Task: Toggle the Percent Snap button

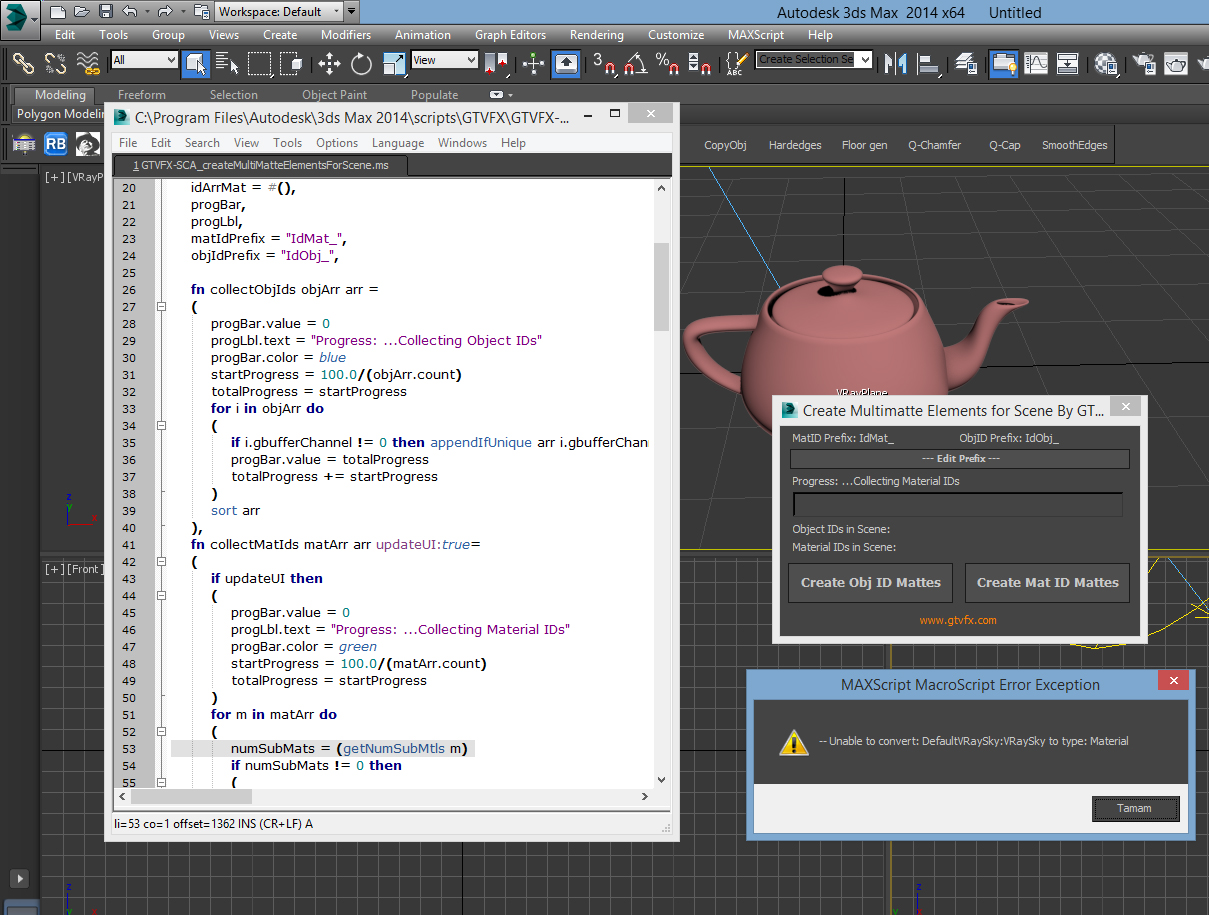Action: point(667,64)
